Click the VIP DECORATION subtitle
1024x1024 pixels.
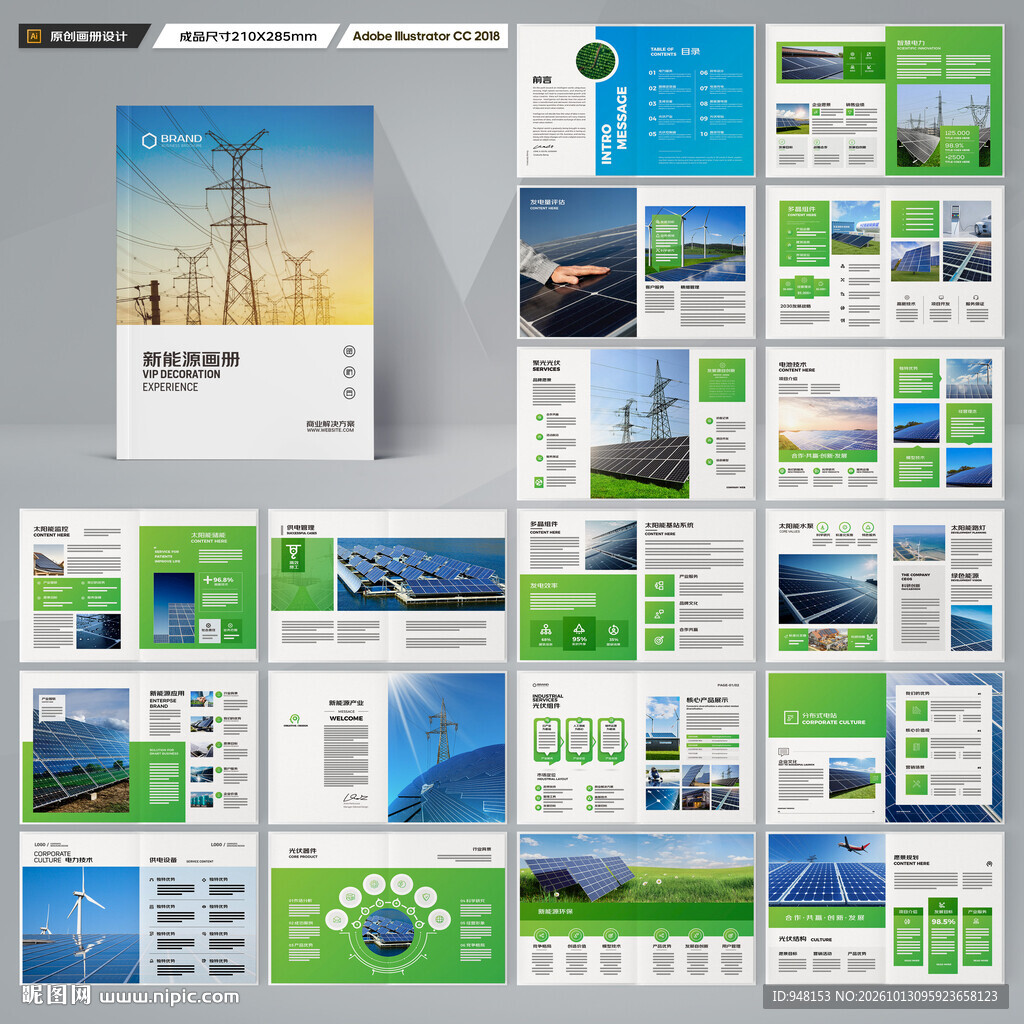pyautogui.click(x=181, y=374)
